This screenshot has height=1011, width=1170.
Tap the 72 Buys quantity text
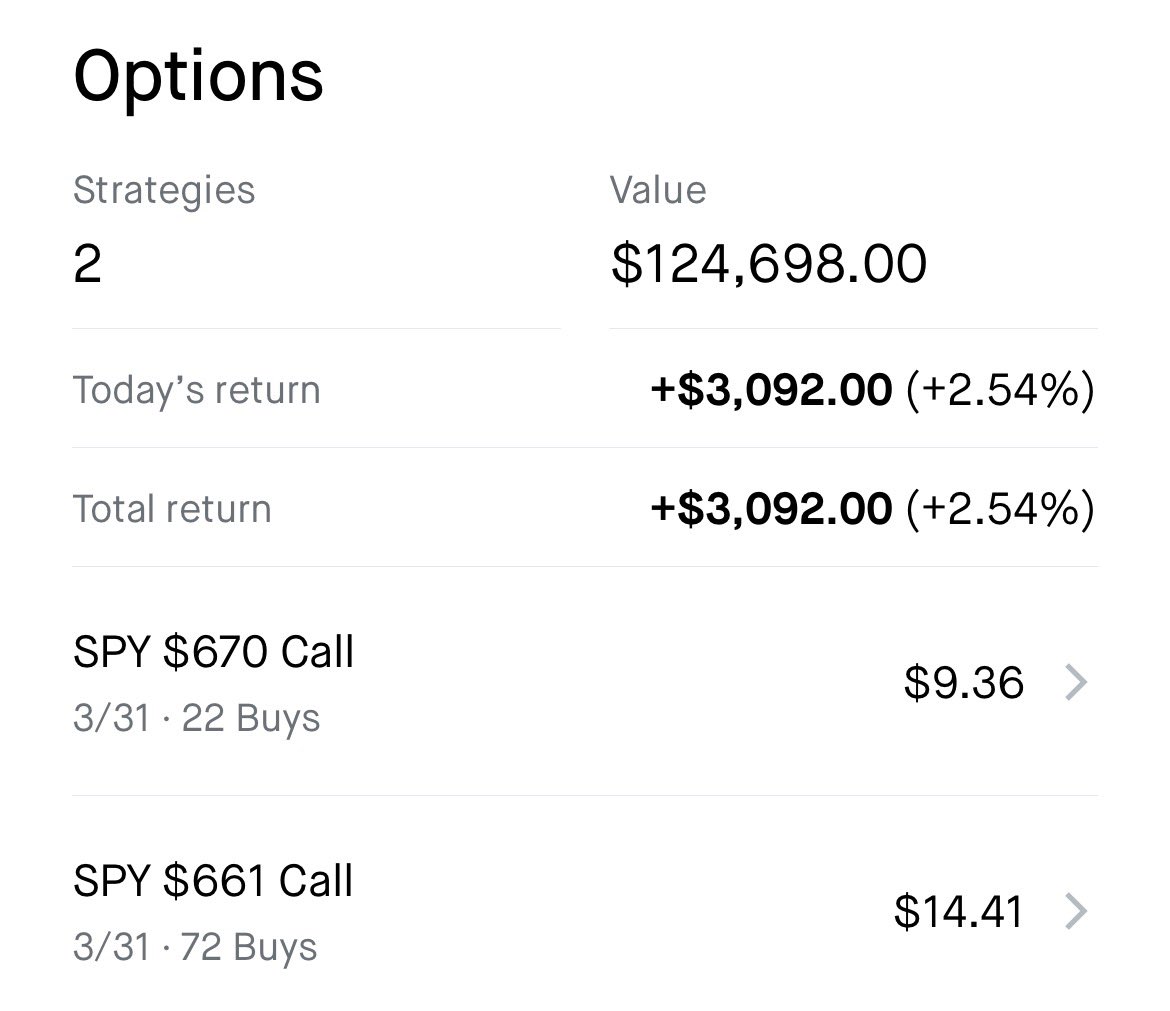(x=250, y=948)
